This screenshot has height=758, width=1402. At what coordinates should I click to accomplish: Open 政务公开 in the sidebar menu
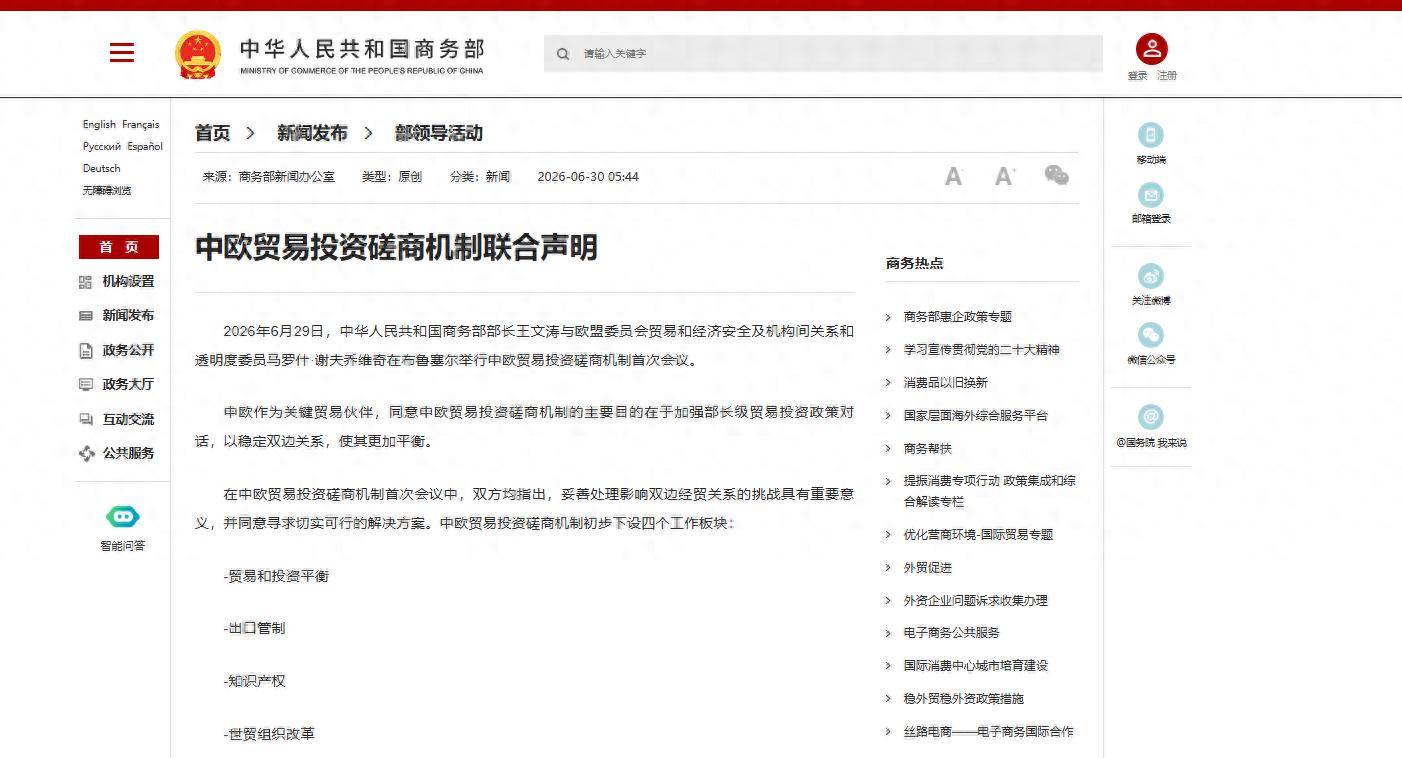pyautogui.click(x=128, y=351)
